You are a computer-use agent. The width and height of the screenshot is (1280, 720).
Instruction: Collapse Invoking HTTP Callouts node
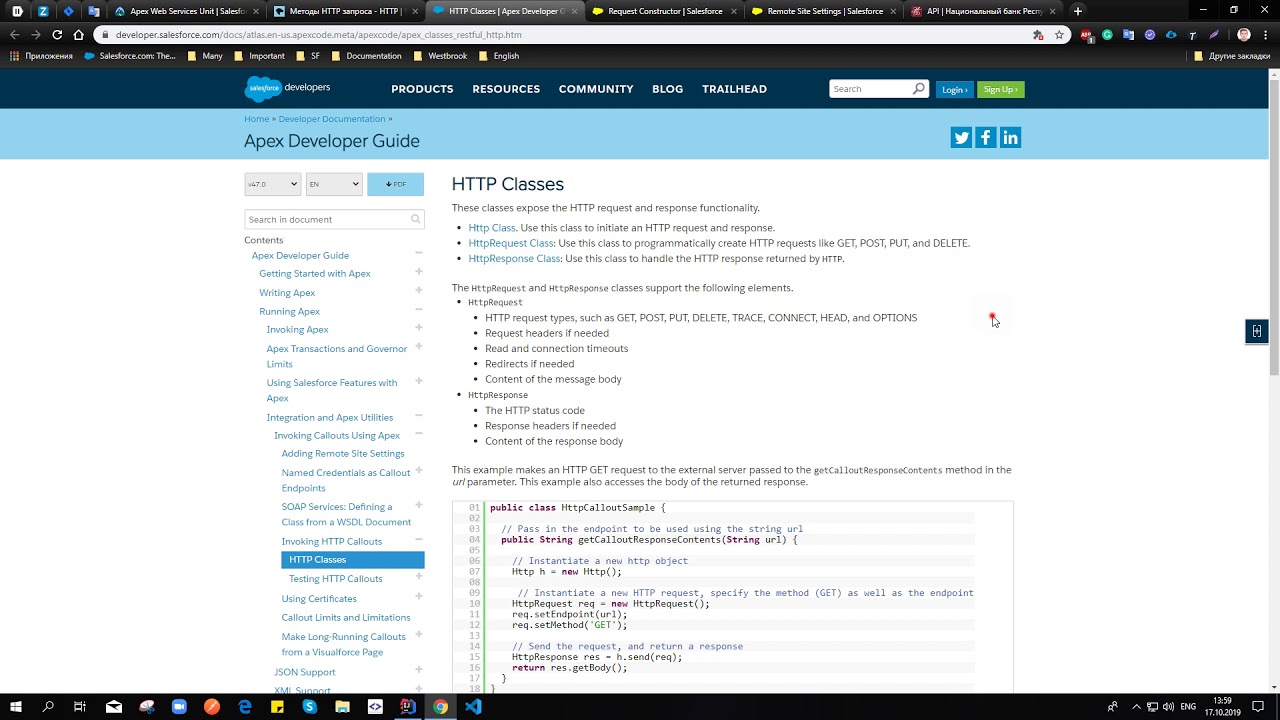(x=418, y=540)
